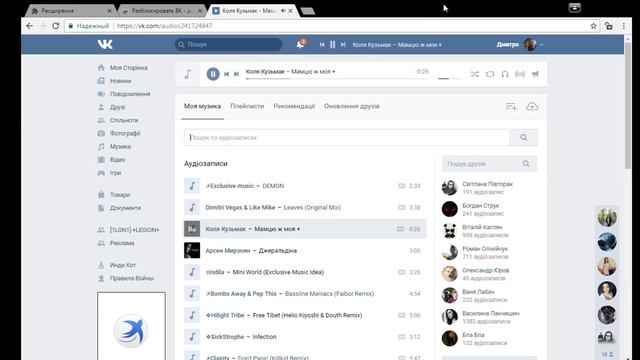This screenshot has height=360, width=640.
Task: Open Моя Сторінка in sidebar
Action: click(122, 68)
